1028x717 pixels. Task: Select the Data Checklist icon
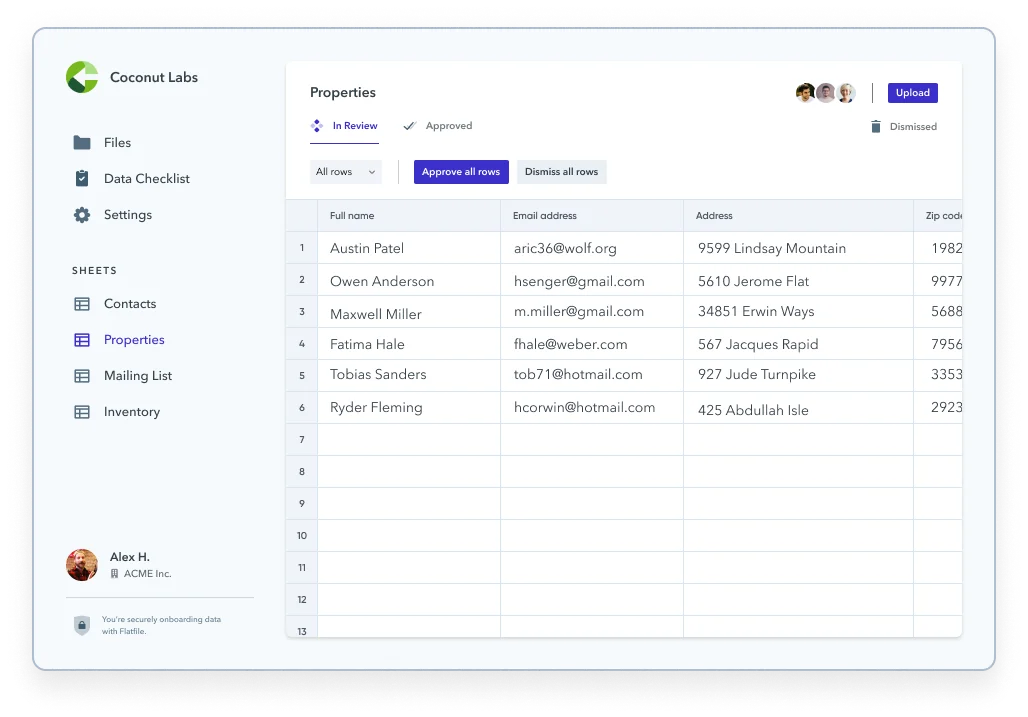click(x=84, y=178)
